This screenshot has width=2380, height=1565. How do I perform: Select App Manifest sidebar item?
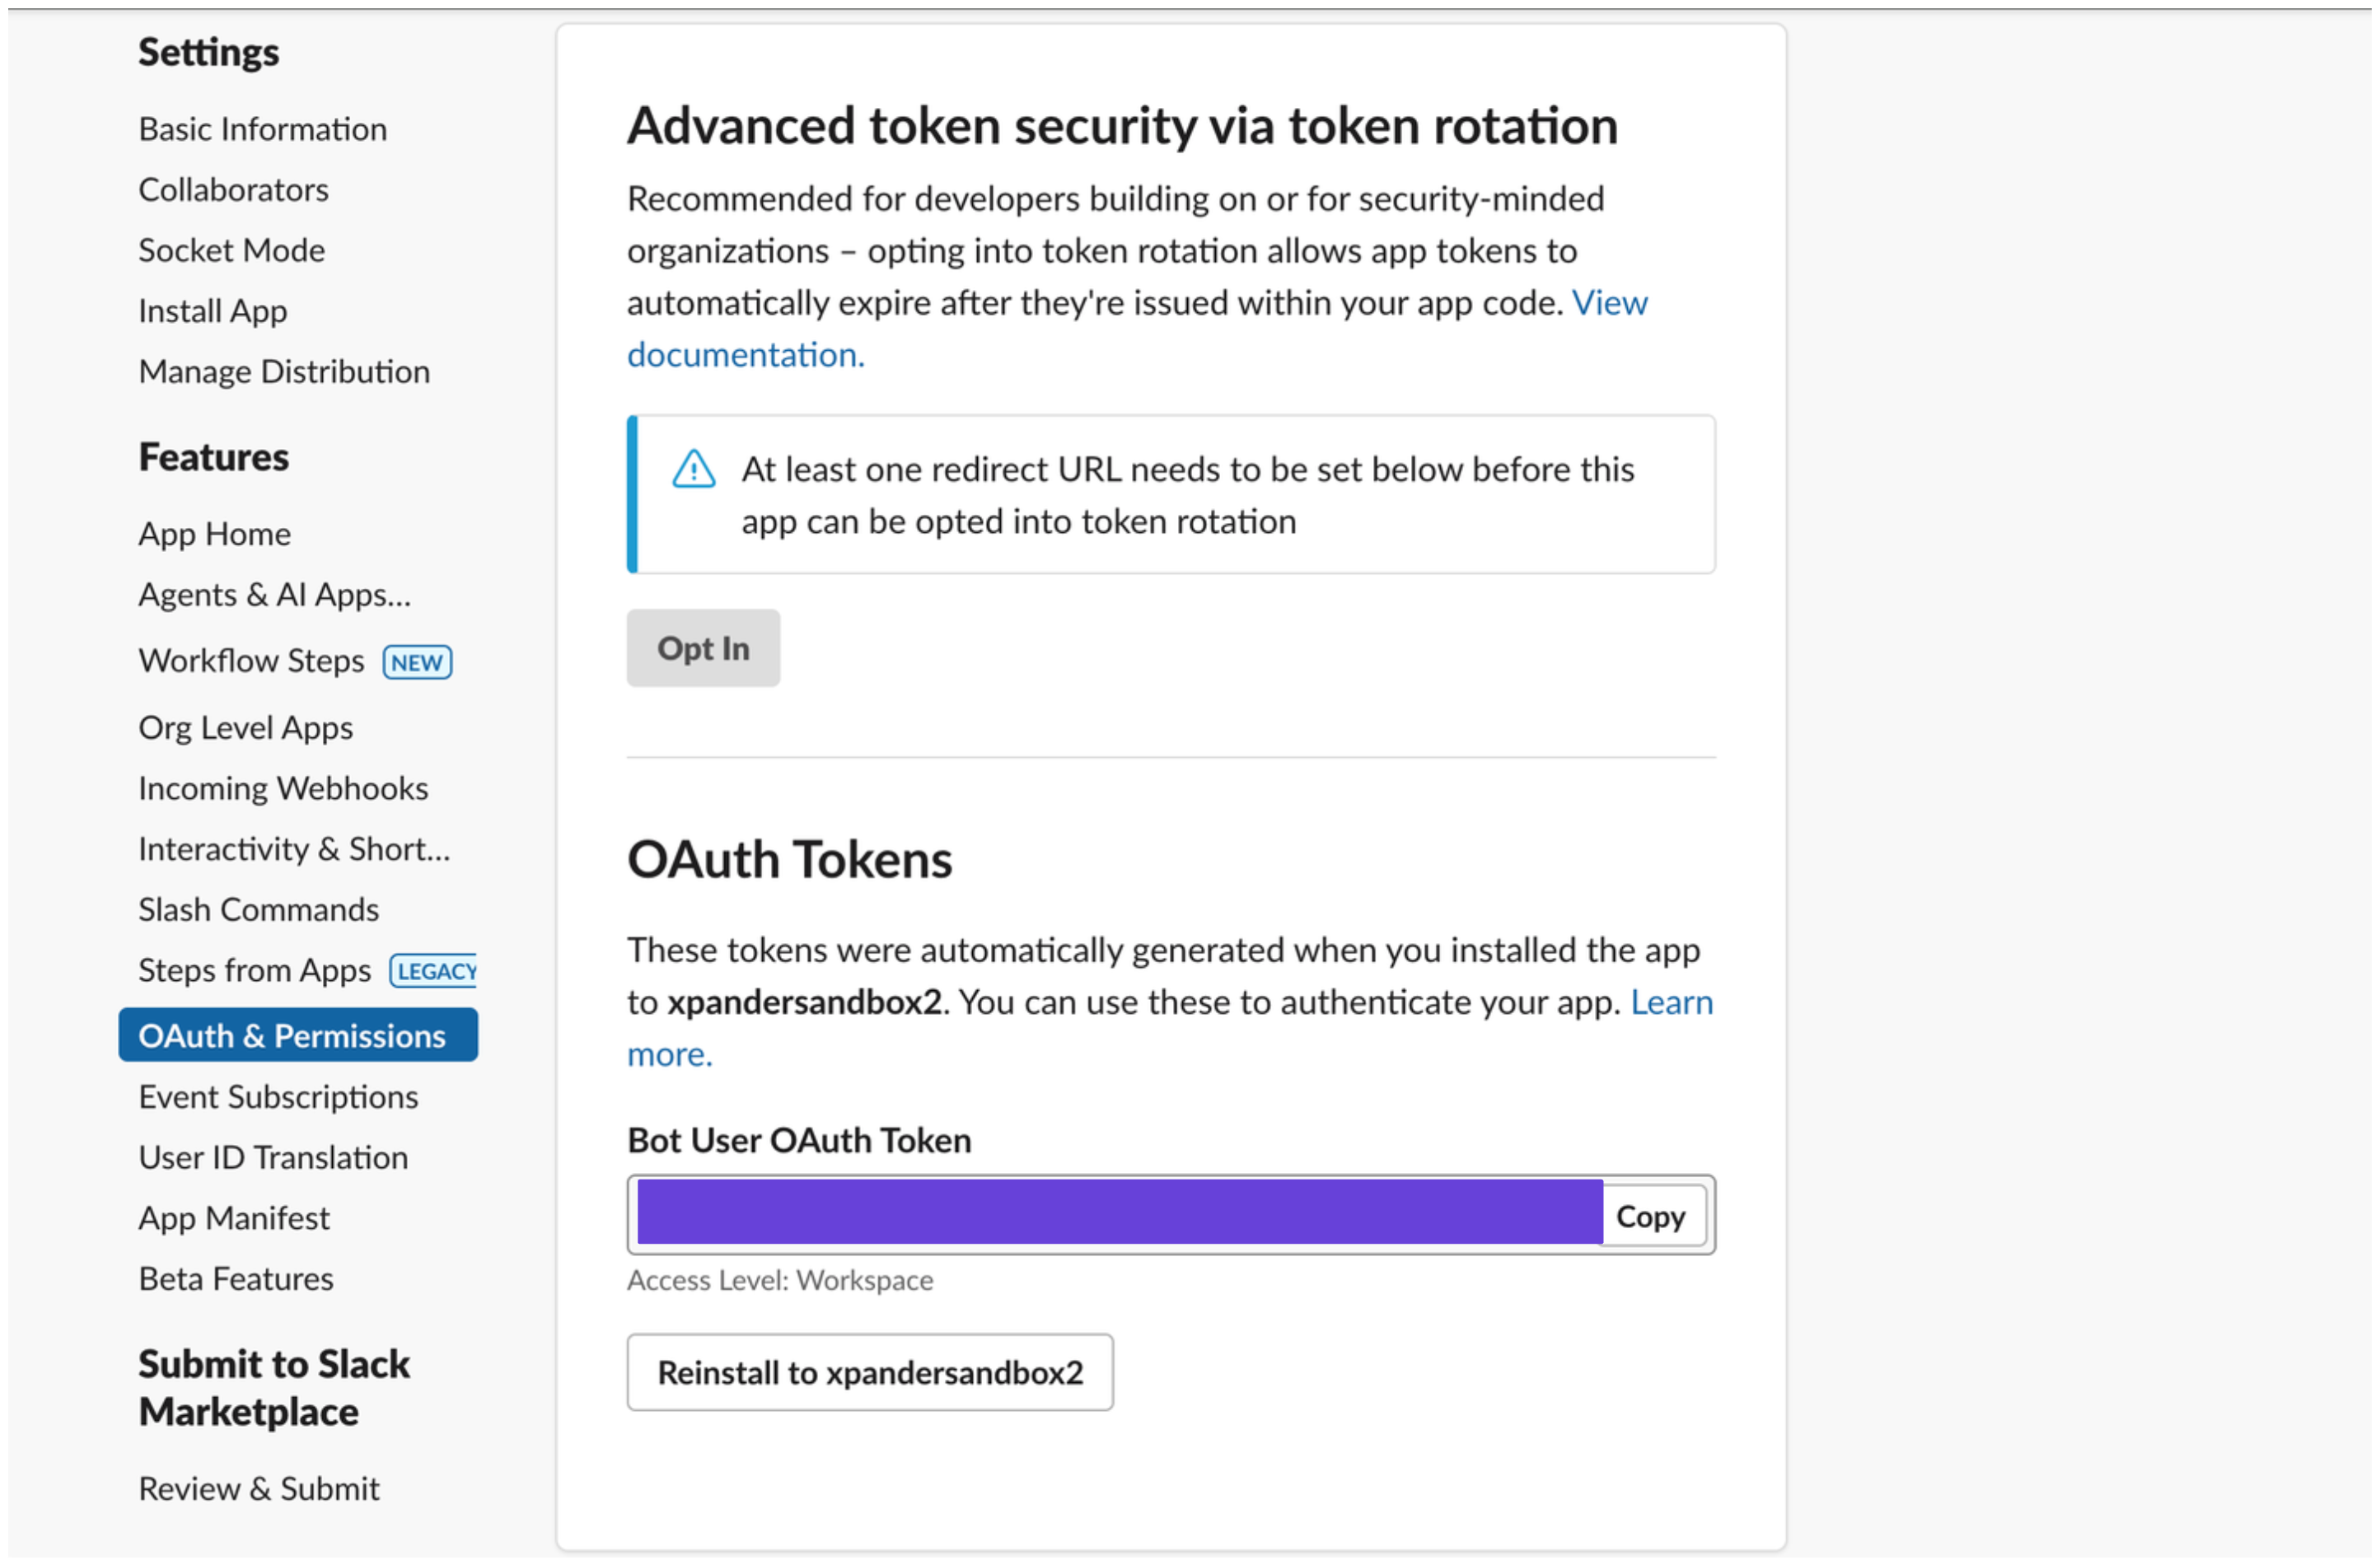(233, 1218)
